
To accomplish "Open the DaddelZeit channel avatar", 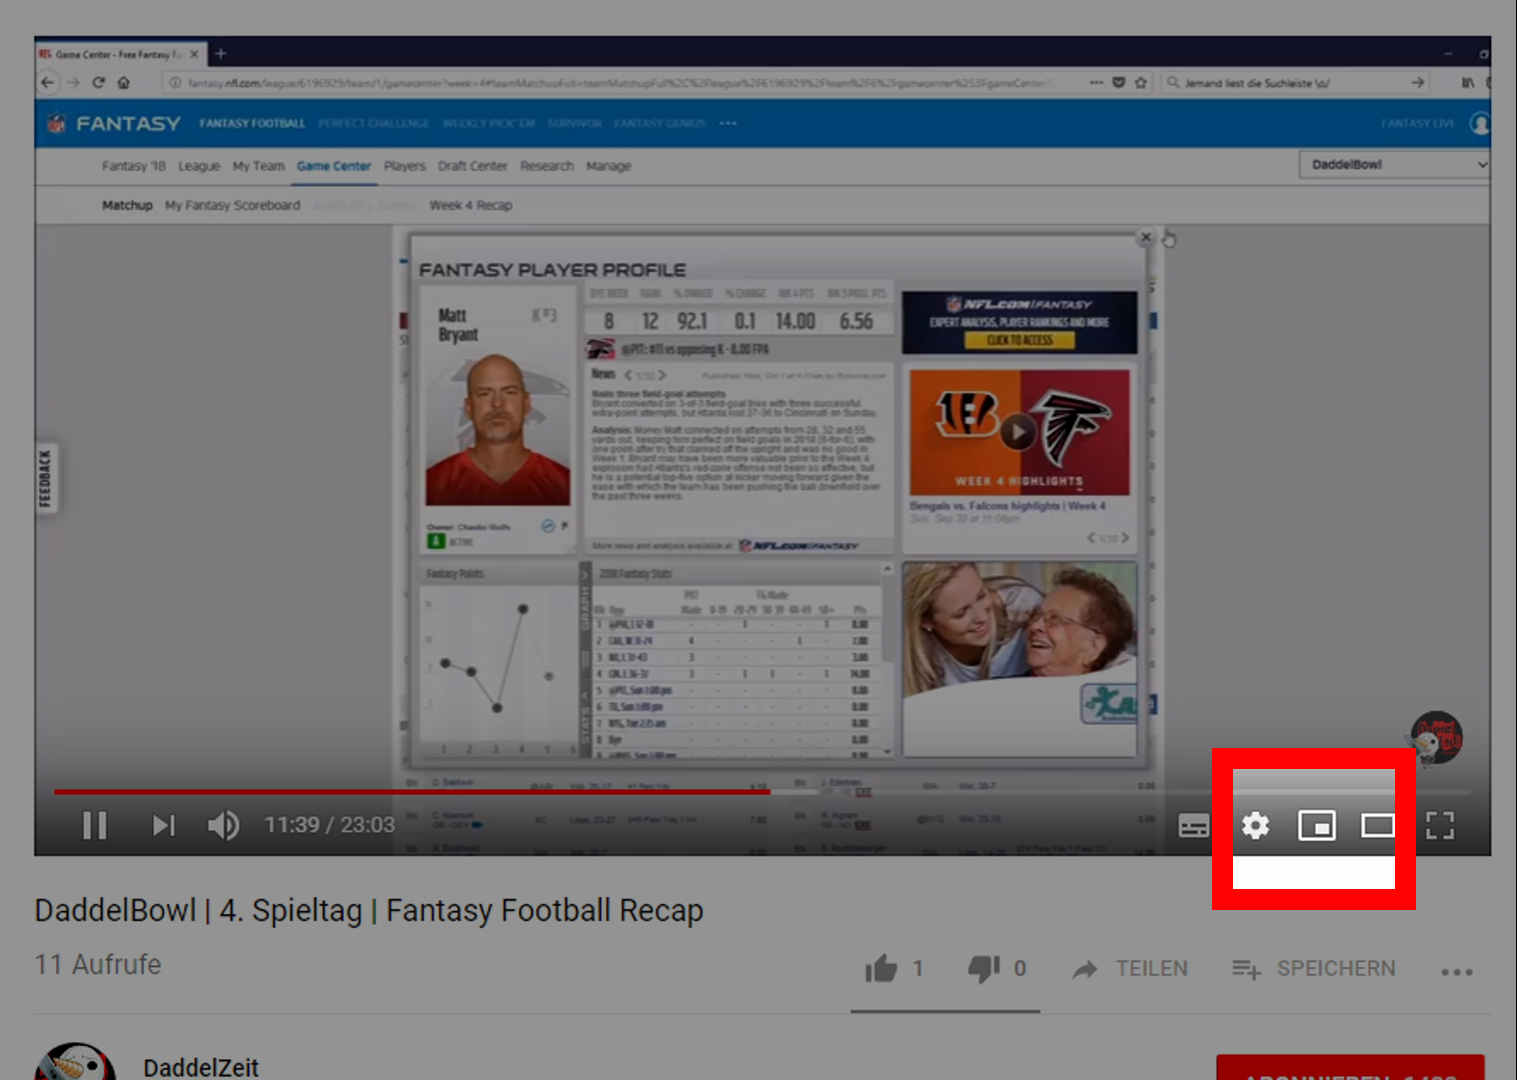I will [x=75, y=1064].
